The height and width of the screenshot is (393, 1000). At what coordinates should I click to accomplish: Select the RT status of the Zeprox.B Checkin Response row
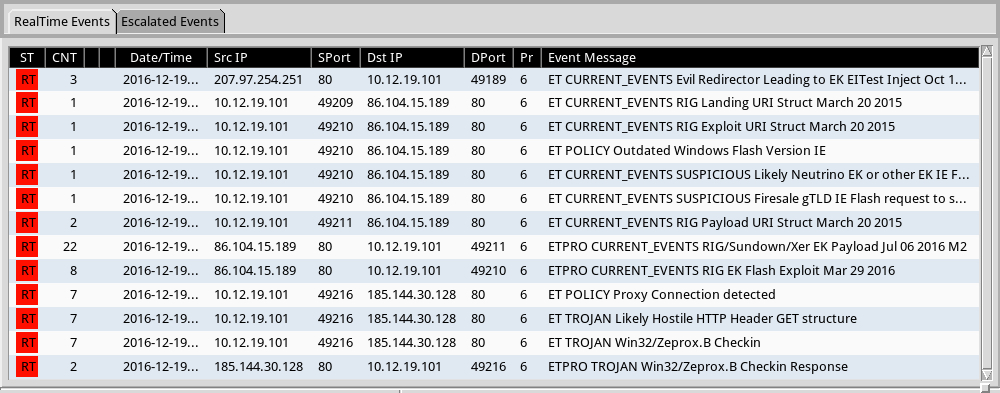pyautogui.click(x=27, y=367)
